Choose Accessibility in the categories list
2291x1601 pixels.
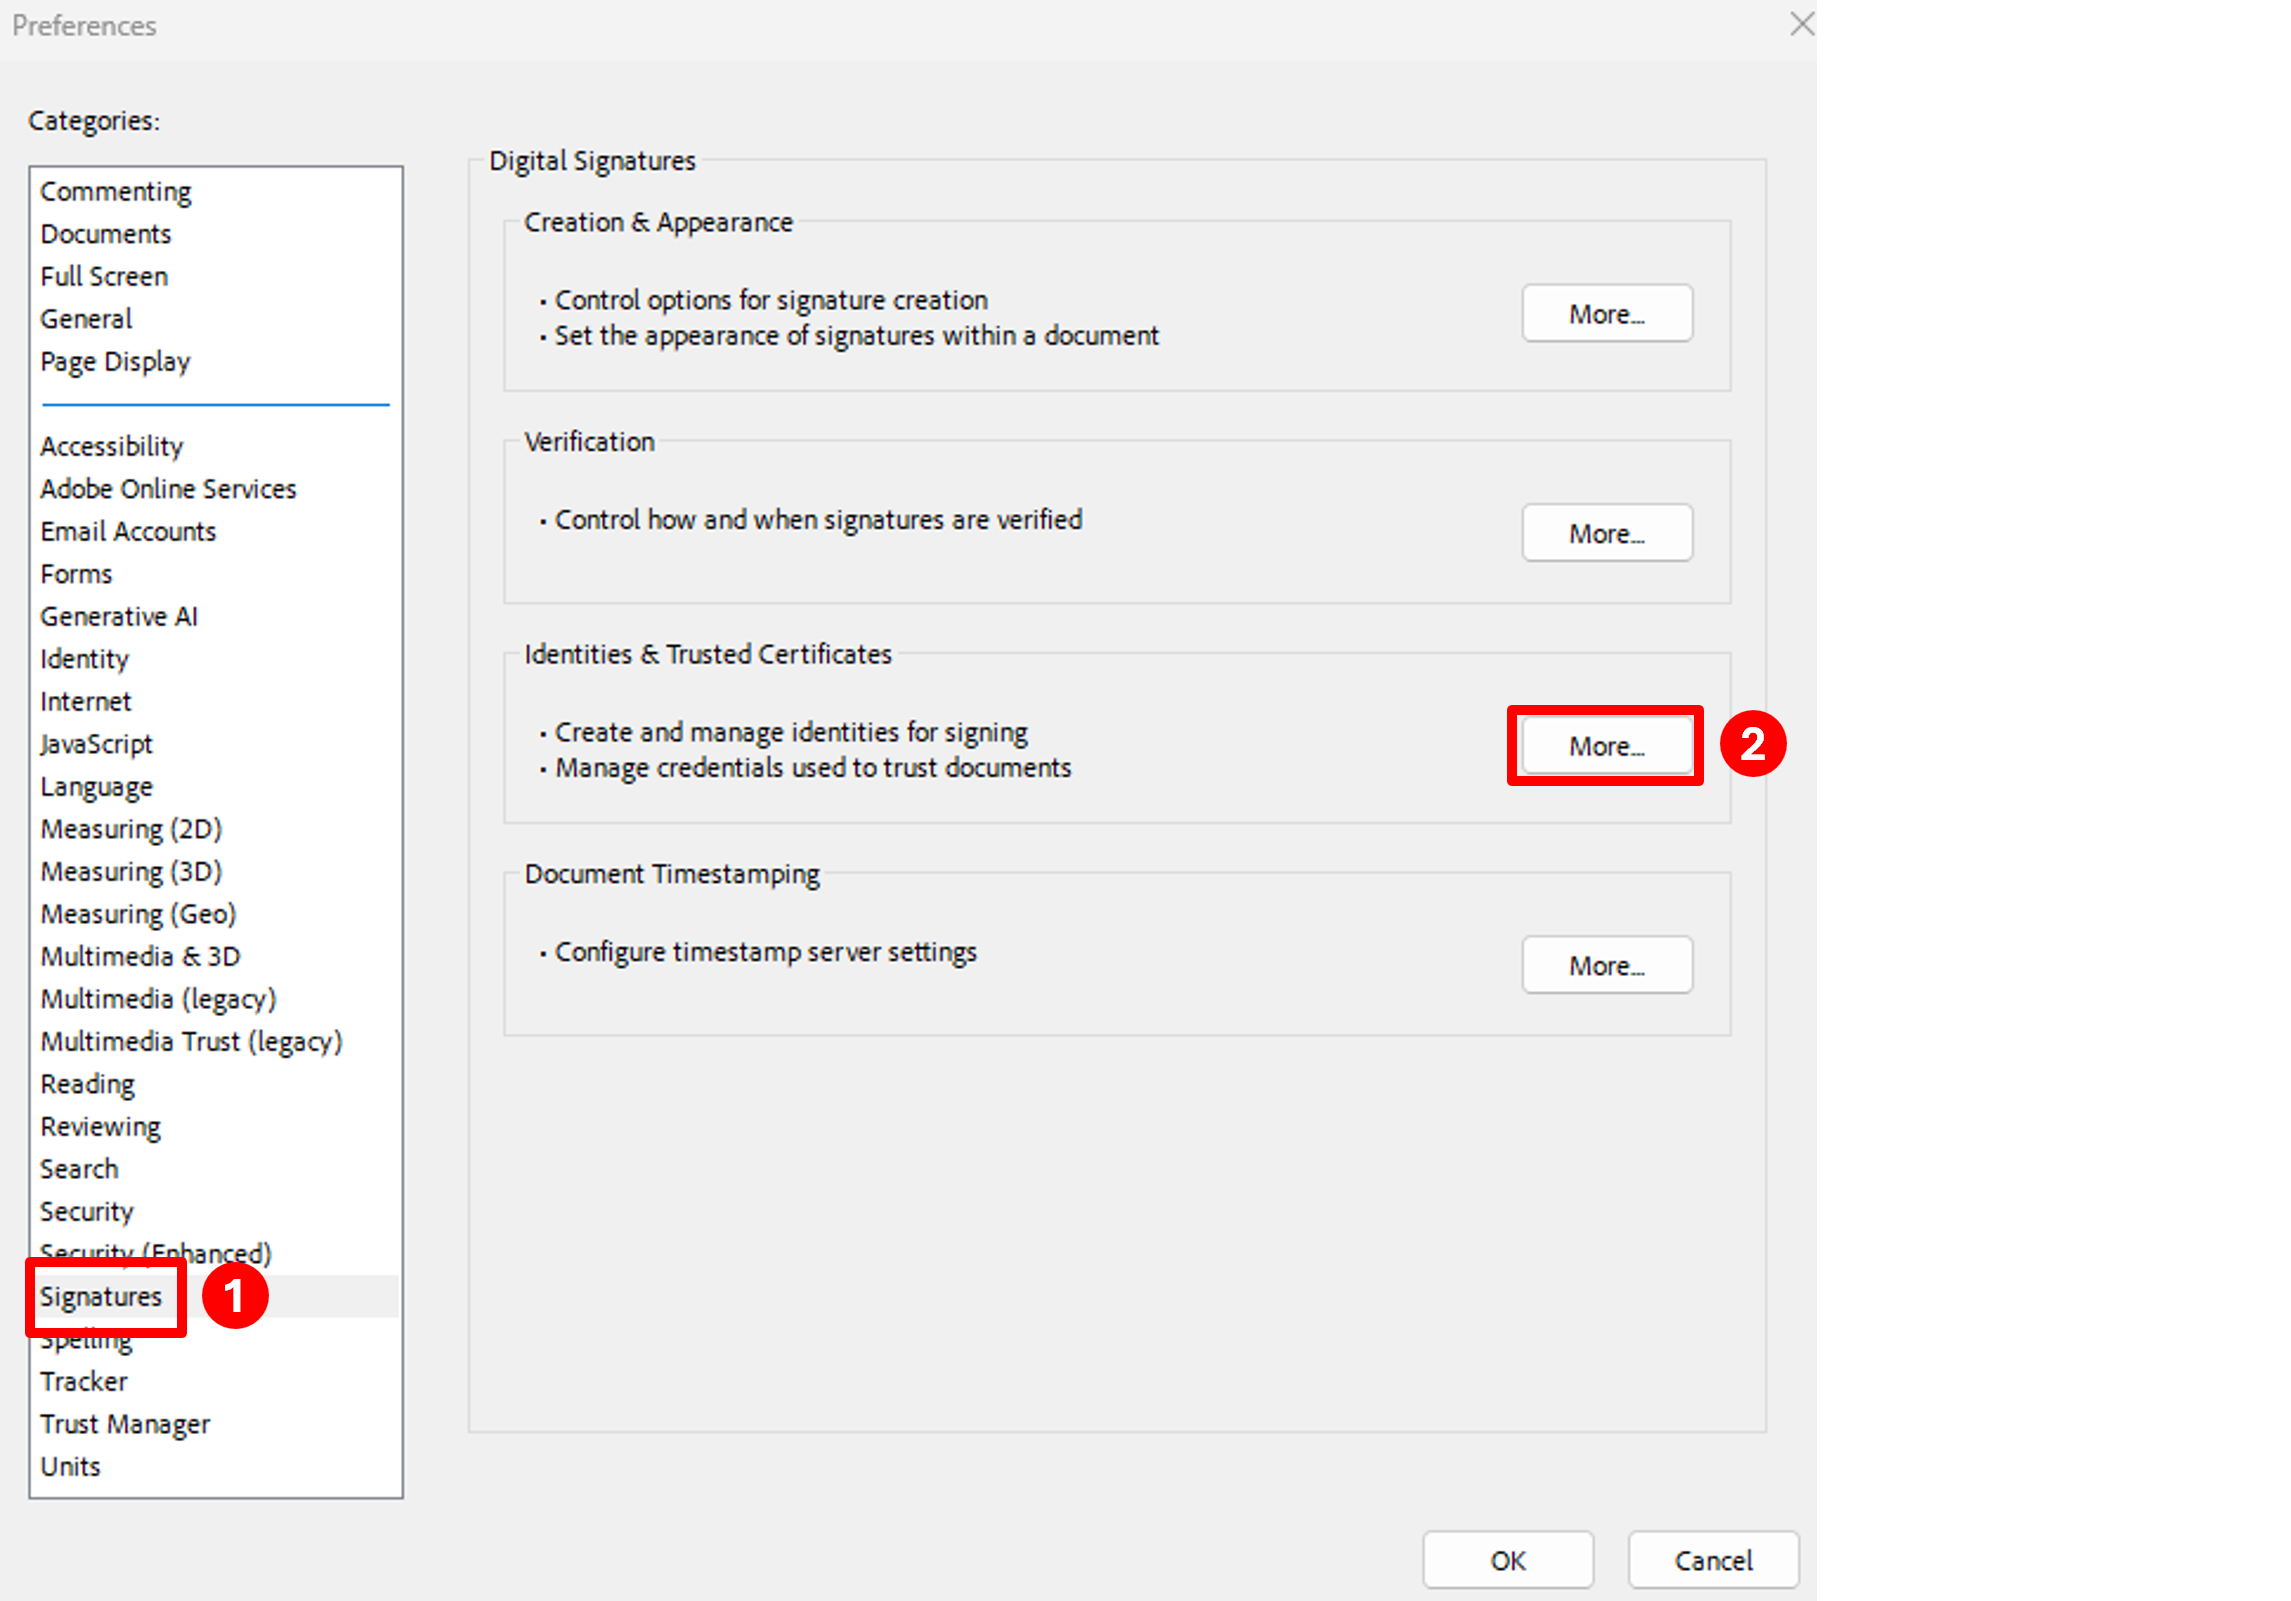pos(112,446)
